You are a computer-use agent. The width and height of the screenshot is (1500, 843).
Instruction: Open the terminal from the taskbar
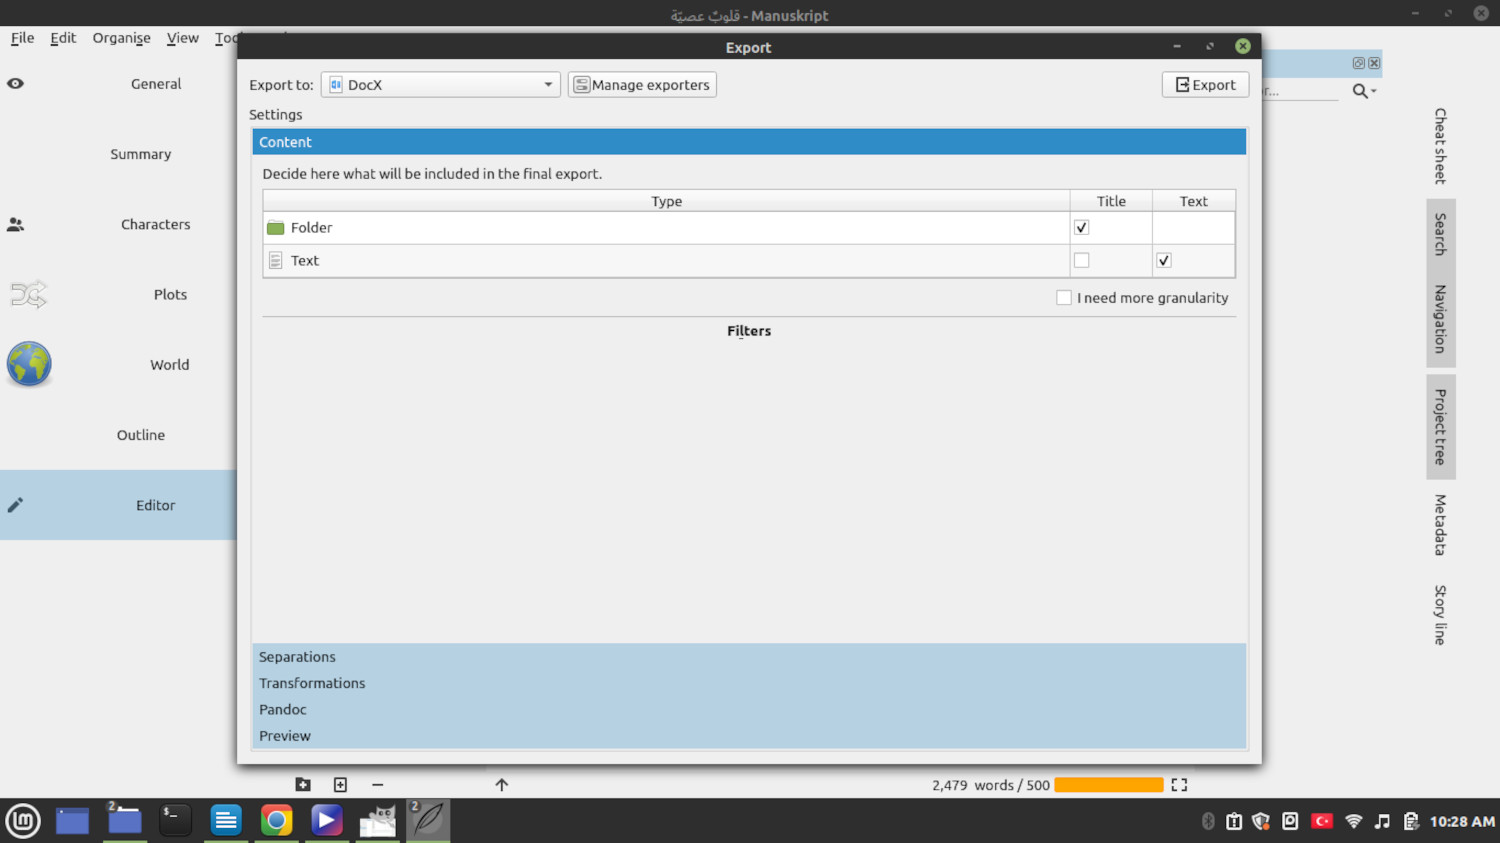pyautogui.click(x=175, y=821)
